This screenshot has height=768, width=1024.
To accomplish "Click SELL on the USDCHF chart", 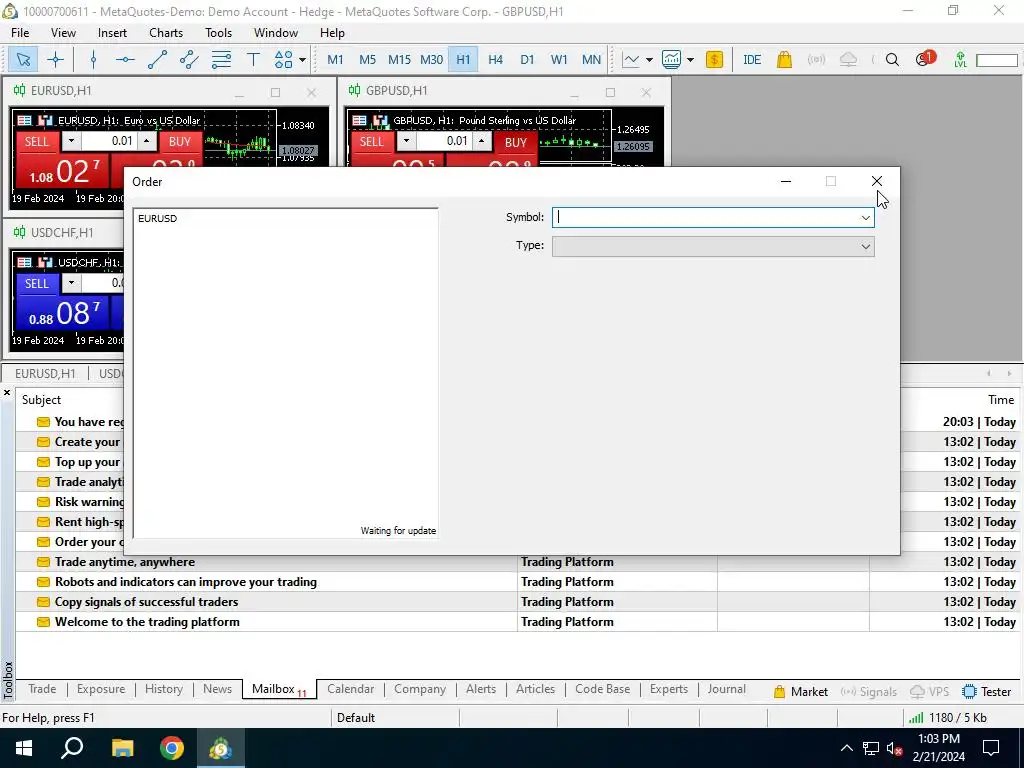I will pyautogui.click(x=37, y=283).
